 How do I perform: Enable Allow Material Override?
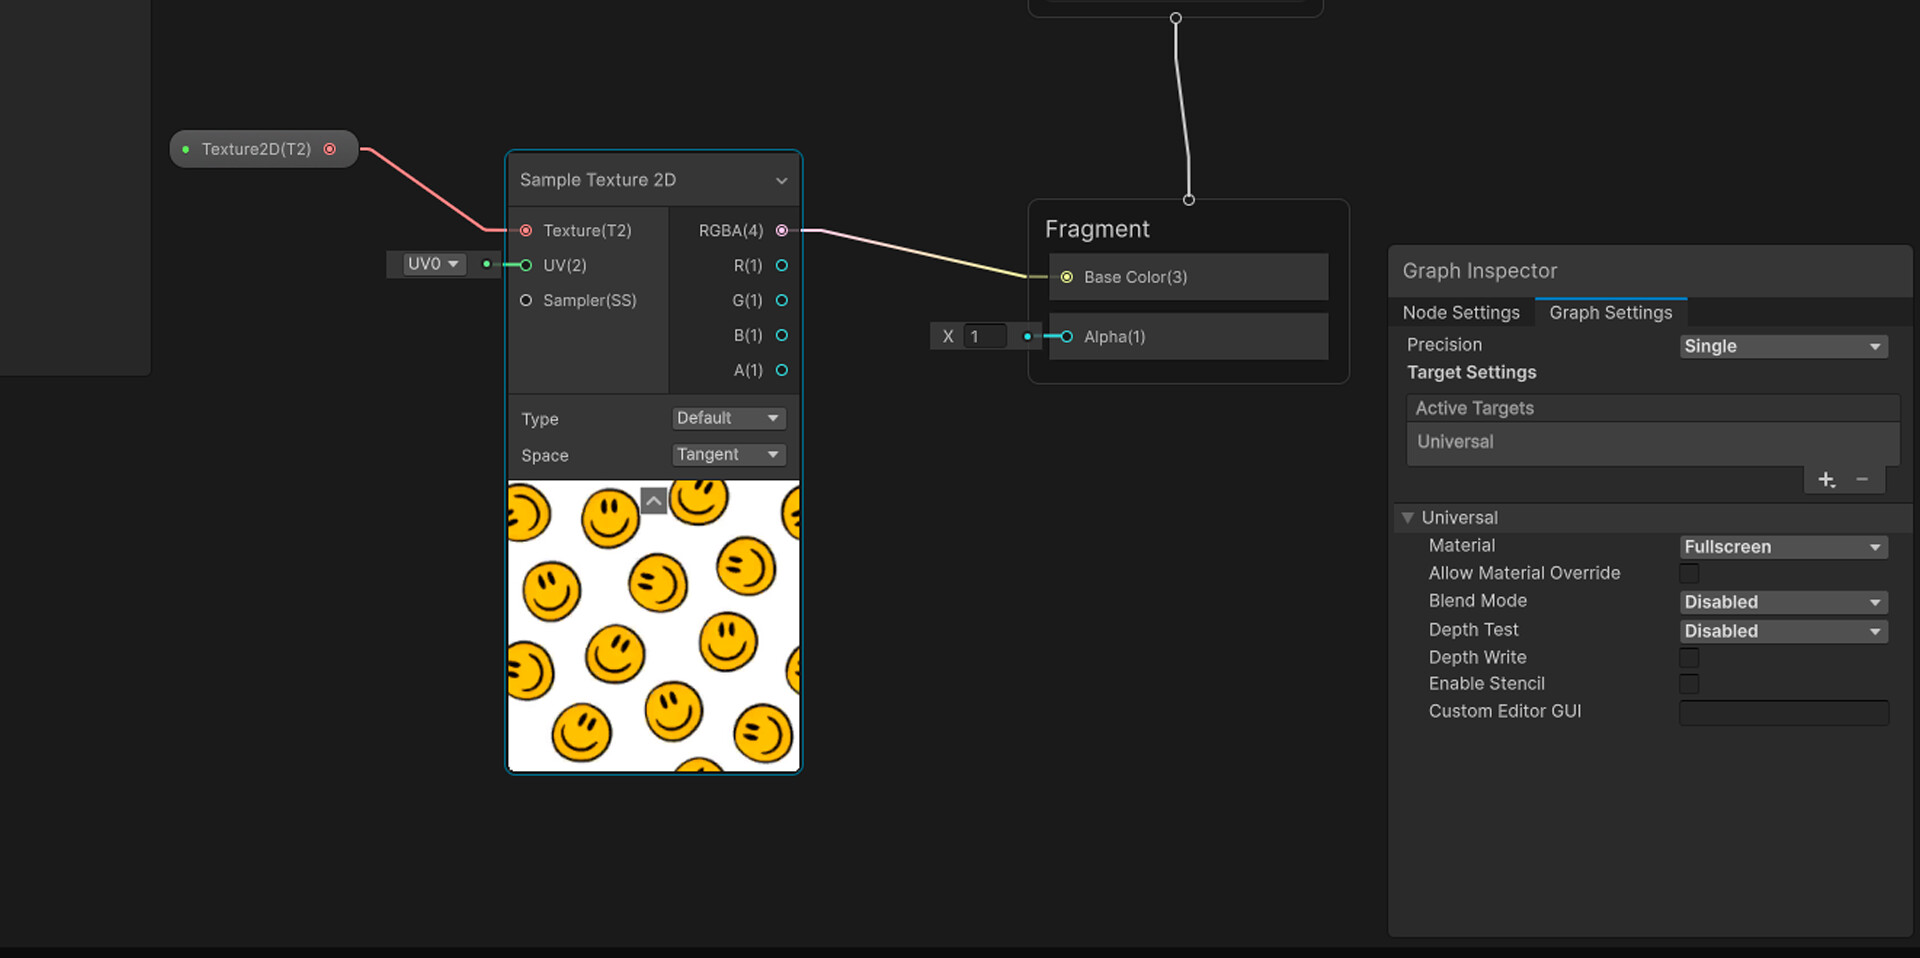pyautogui.click(x=1689, y=573)
